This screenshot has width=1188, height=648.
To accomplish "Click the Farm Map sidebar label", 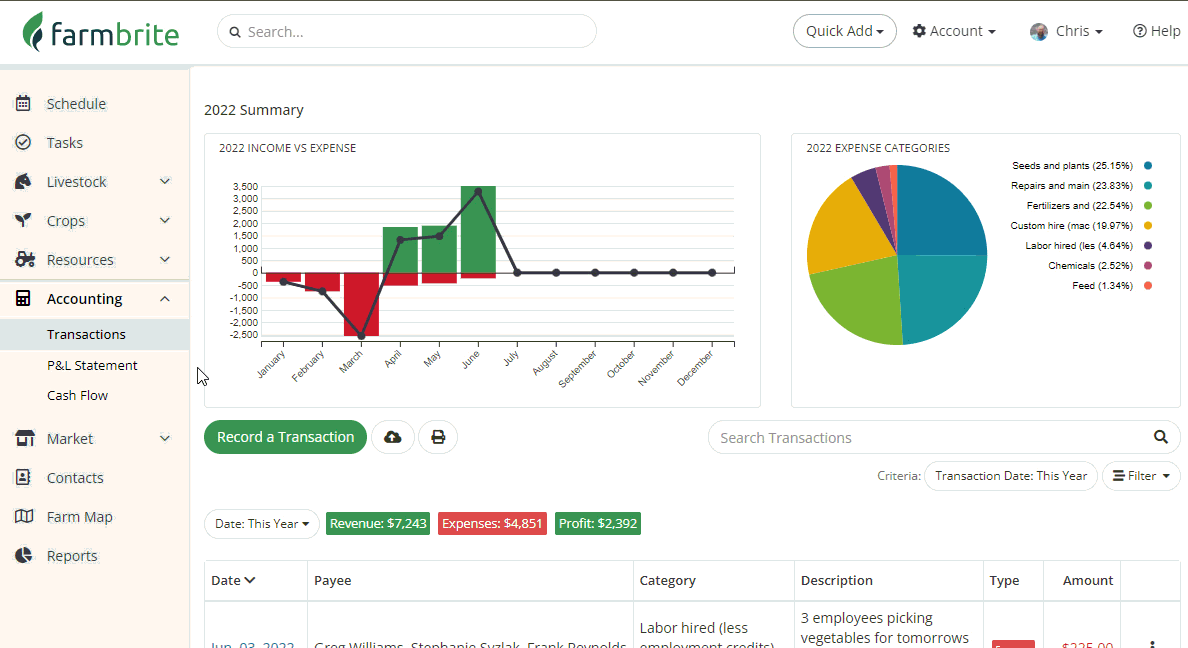I will point(80,517).
